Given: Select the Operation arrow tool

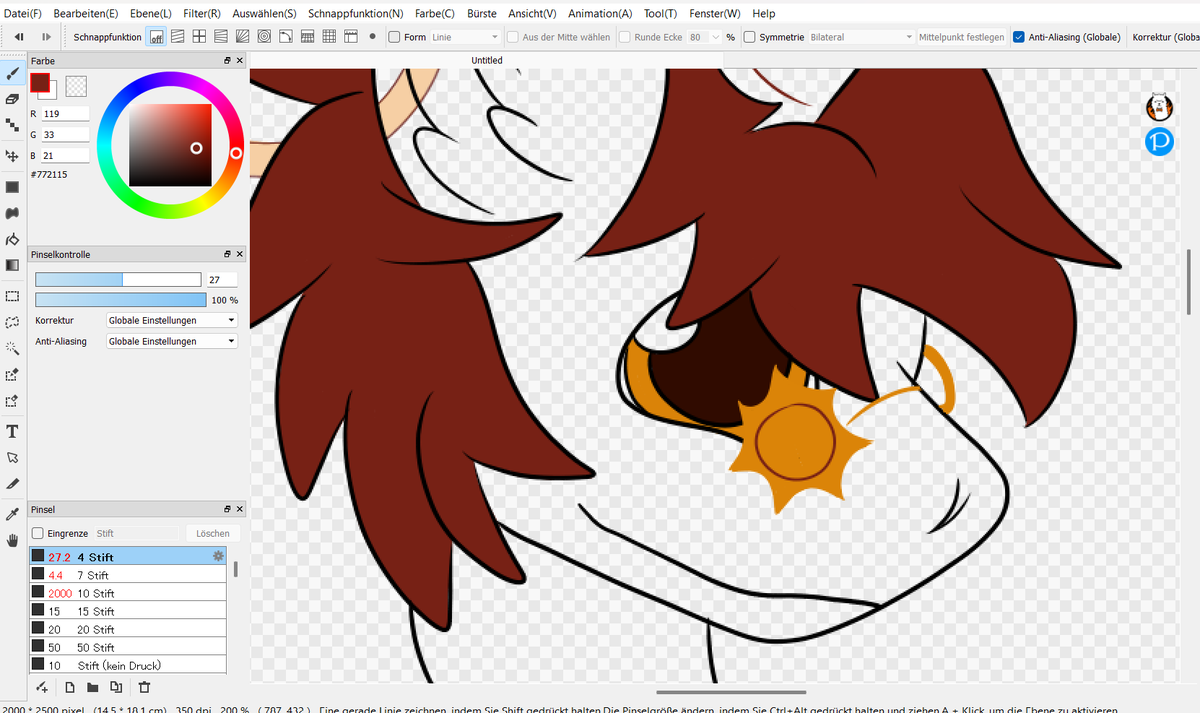Looking at the screenshot, I should click(12, 457).
